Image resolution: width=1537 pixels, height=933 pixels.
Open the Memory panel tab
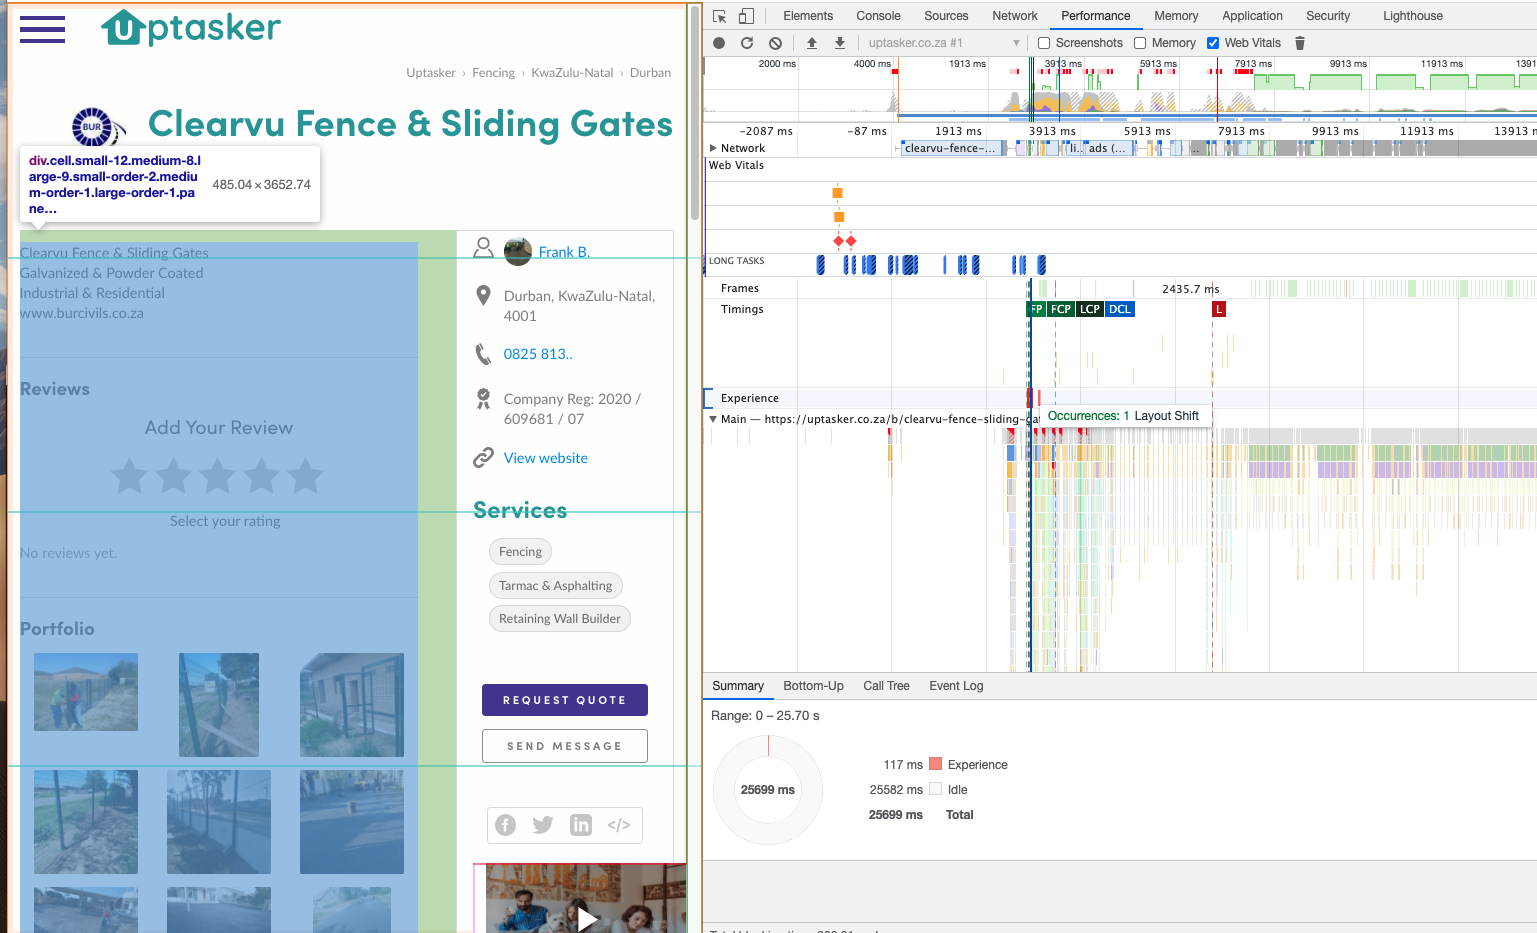1176,16
